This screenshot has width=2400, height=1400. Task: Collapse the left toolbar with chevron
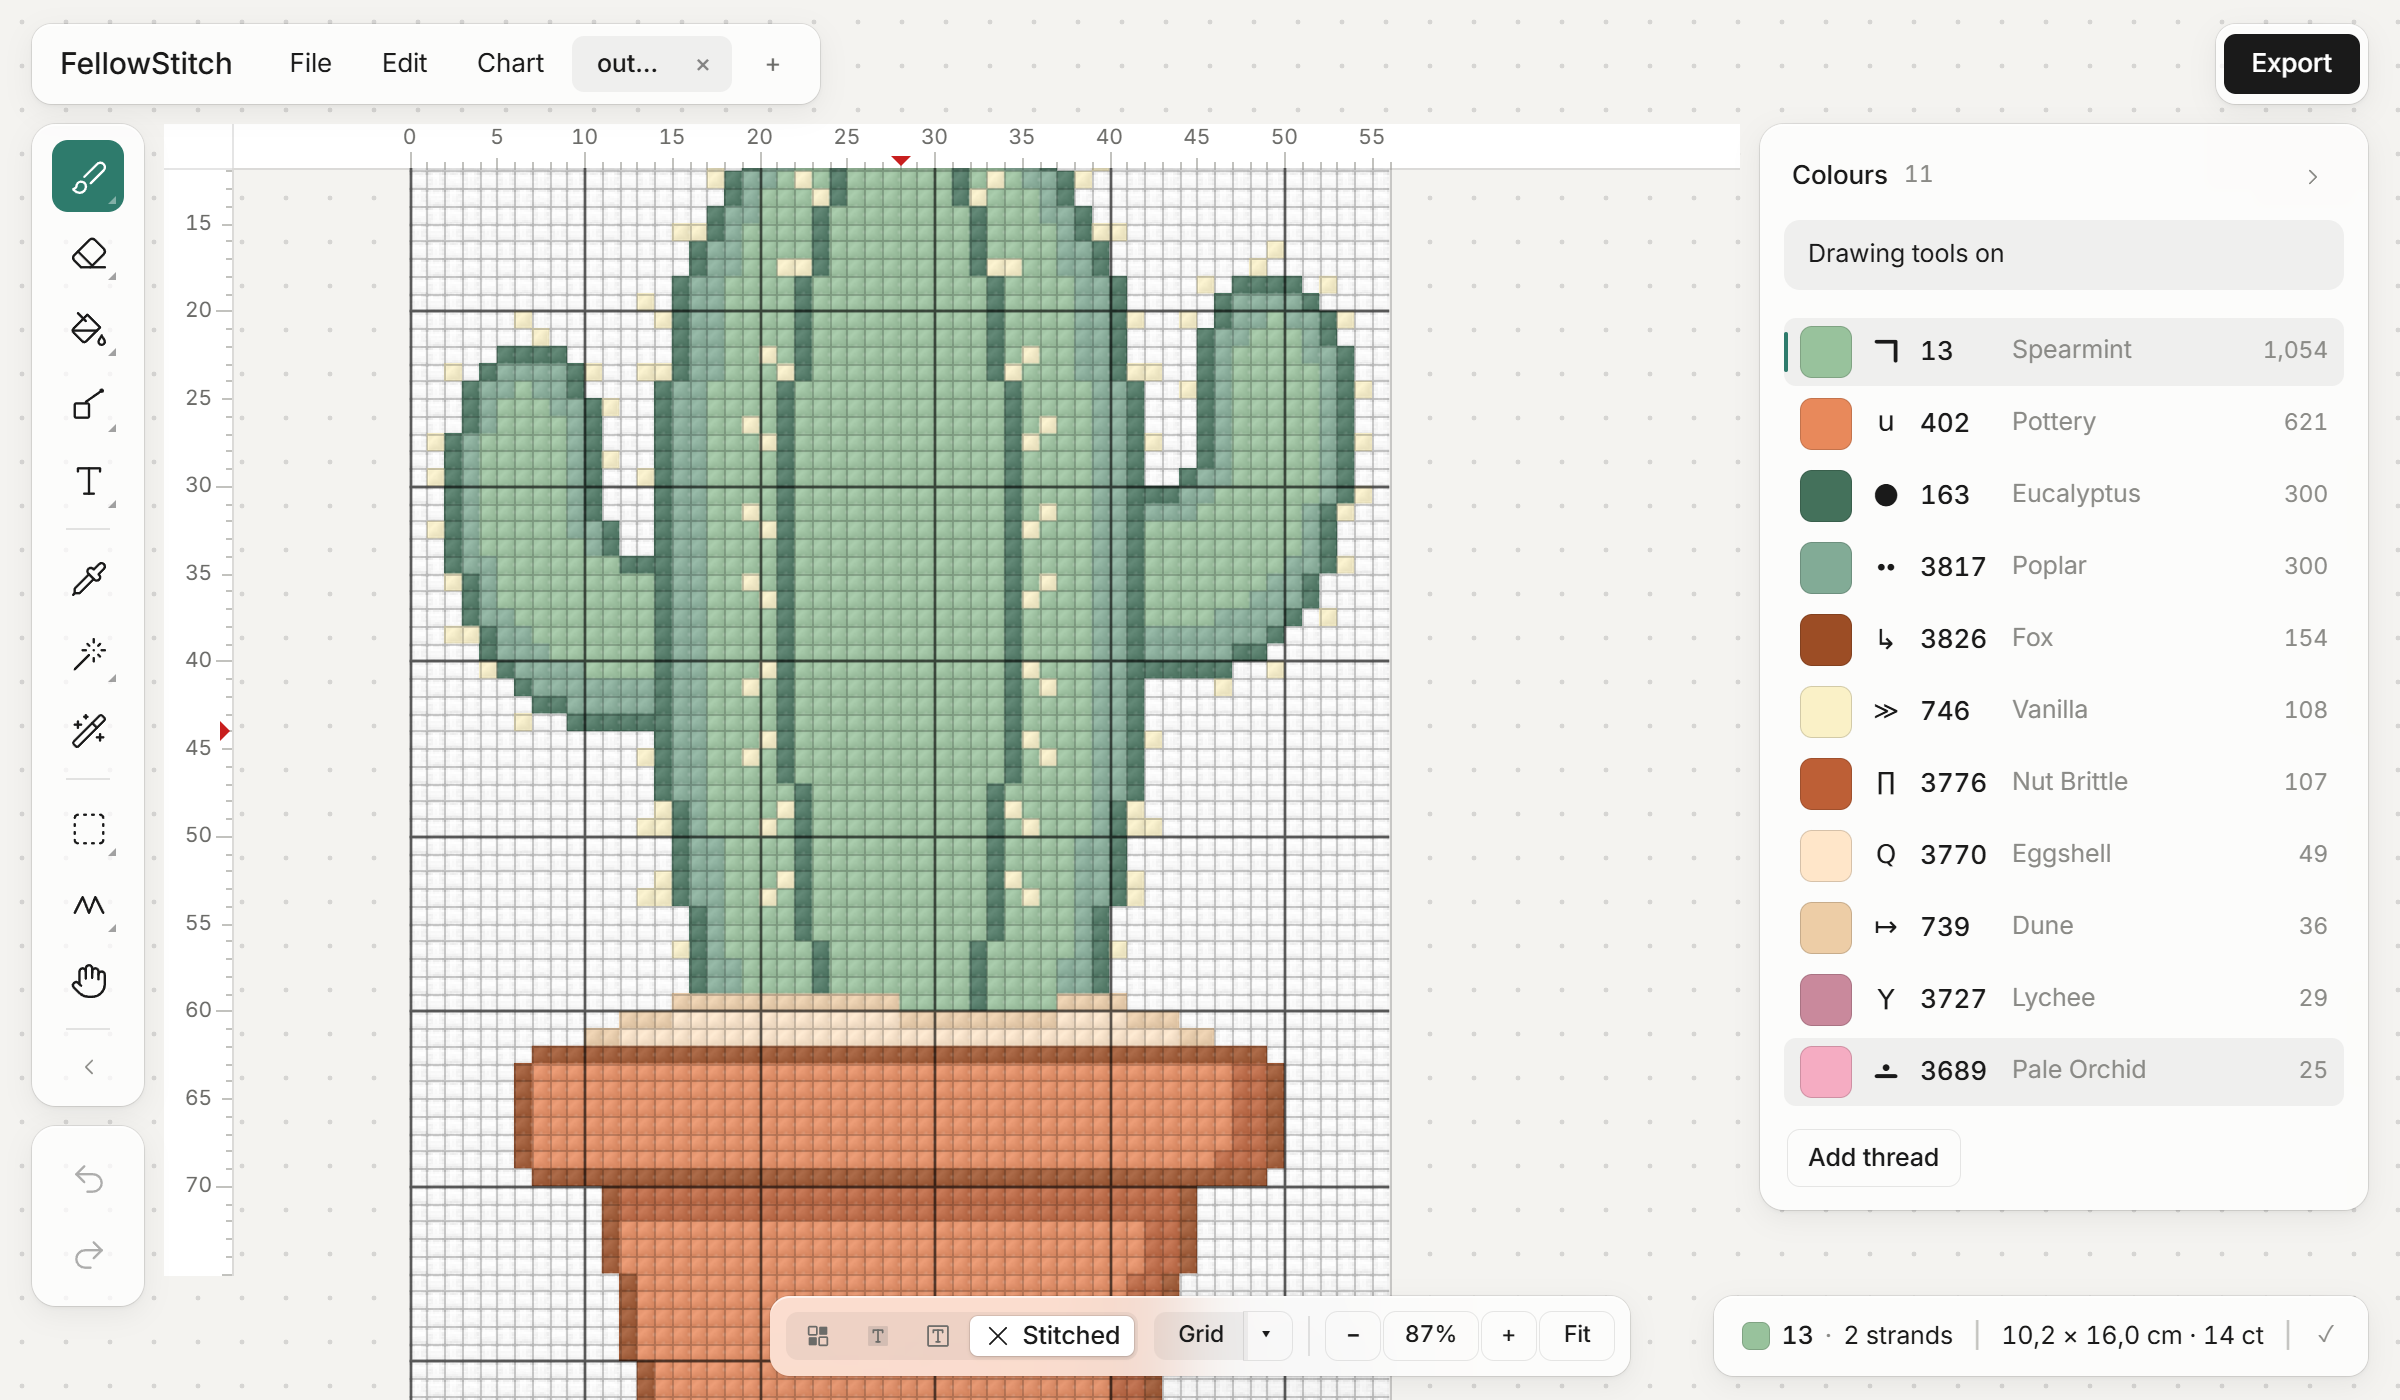point(88,1067)
